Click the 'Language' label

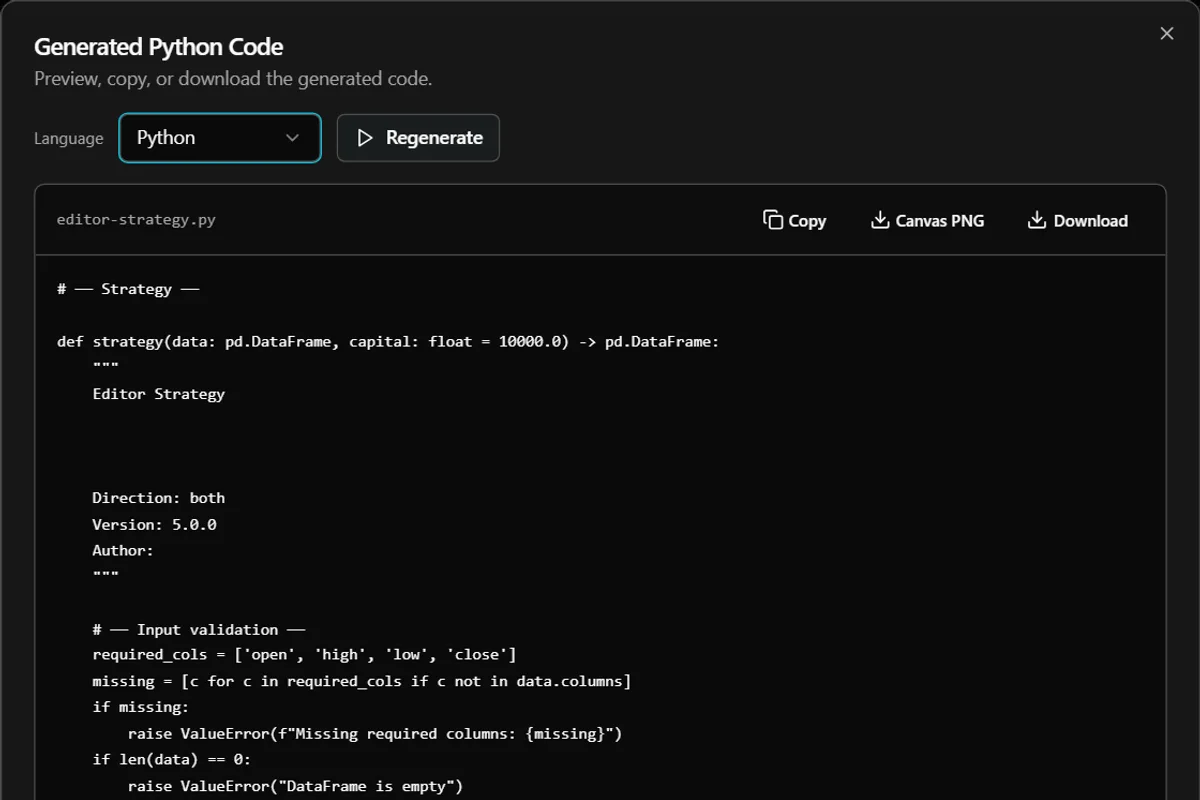coord(68,138)
